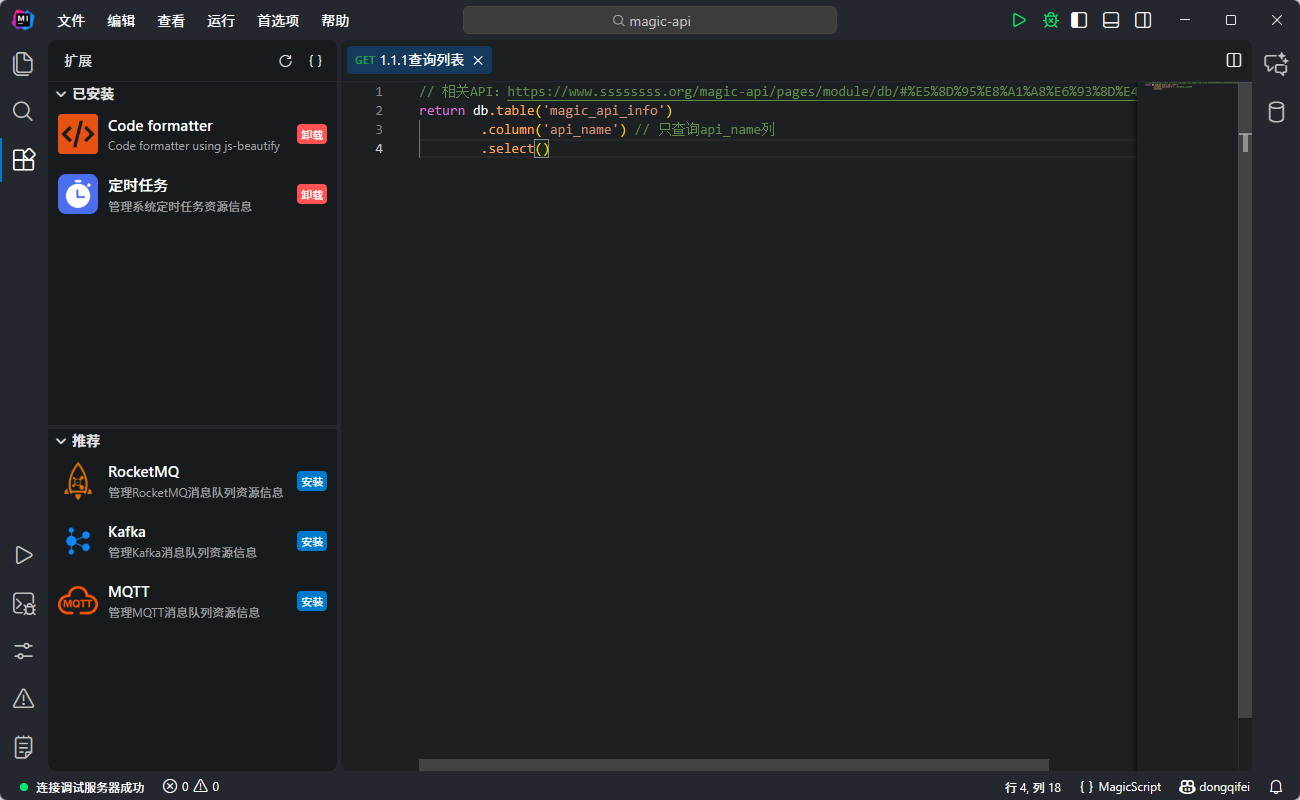This screenshot has height=800, width=1300.
Task: Click the dongqifei user in status bar
Action: pyautogui.click(x=1215, y=787)
